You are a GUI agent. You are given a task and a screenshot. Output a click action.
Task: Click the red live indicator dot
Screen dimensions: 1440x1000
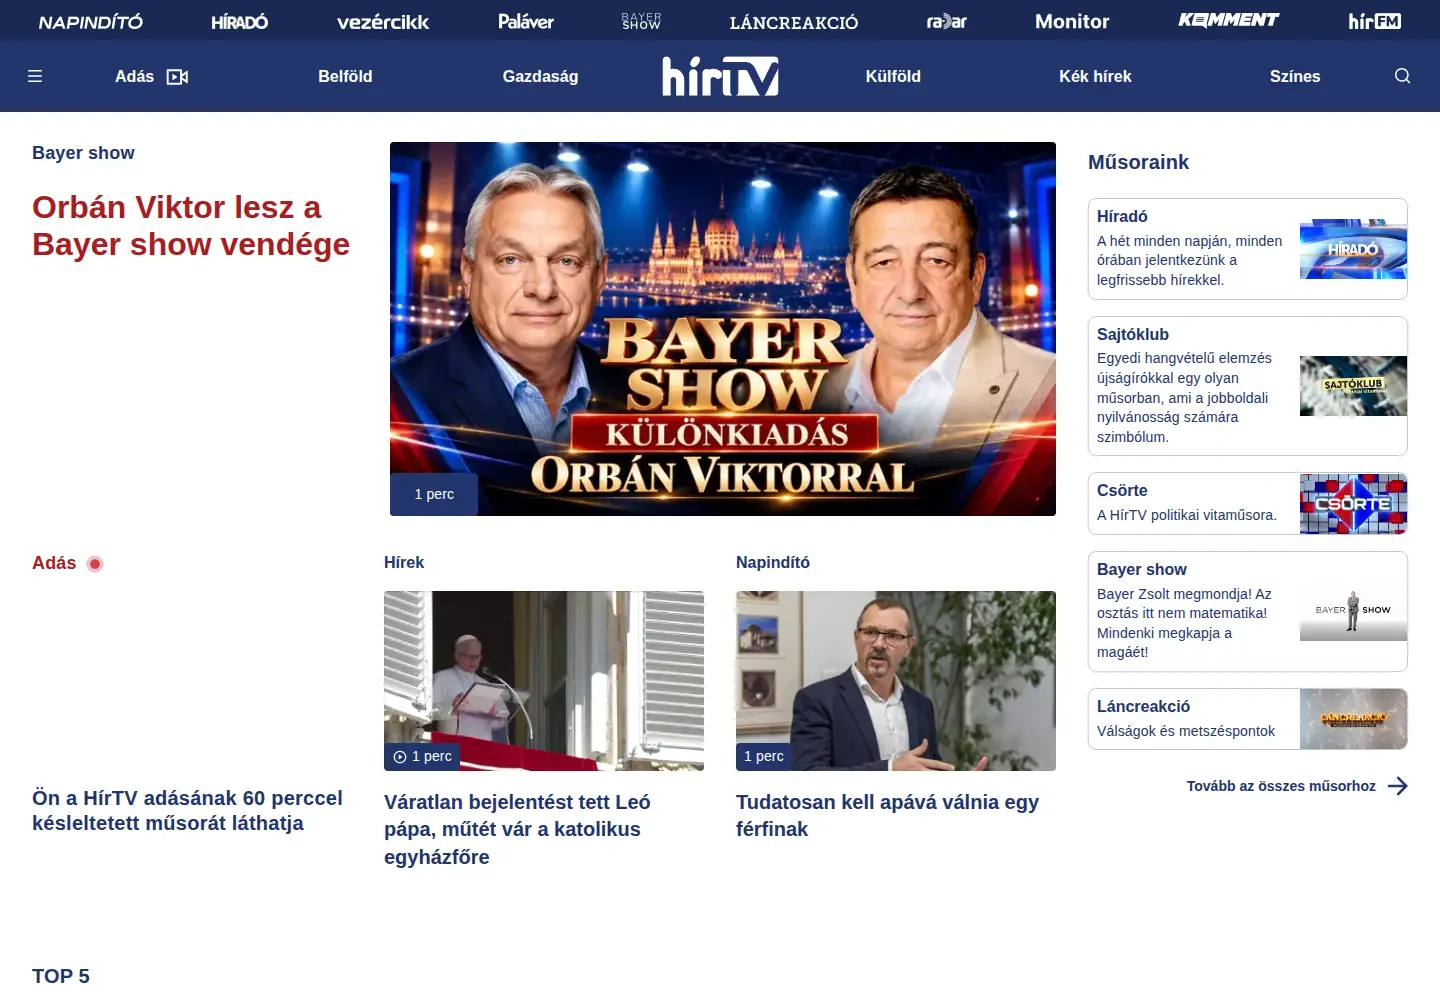(95, 564)
